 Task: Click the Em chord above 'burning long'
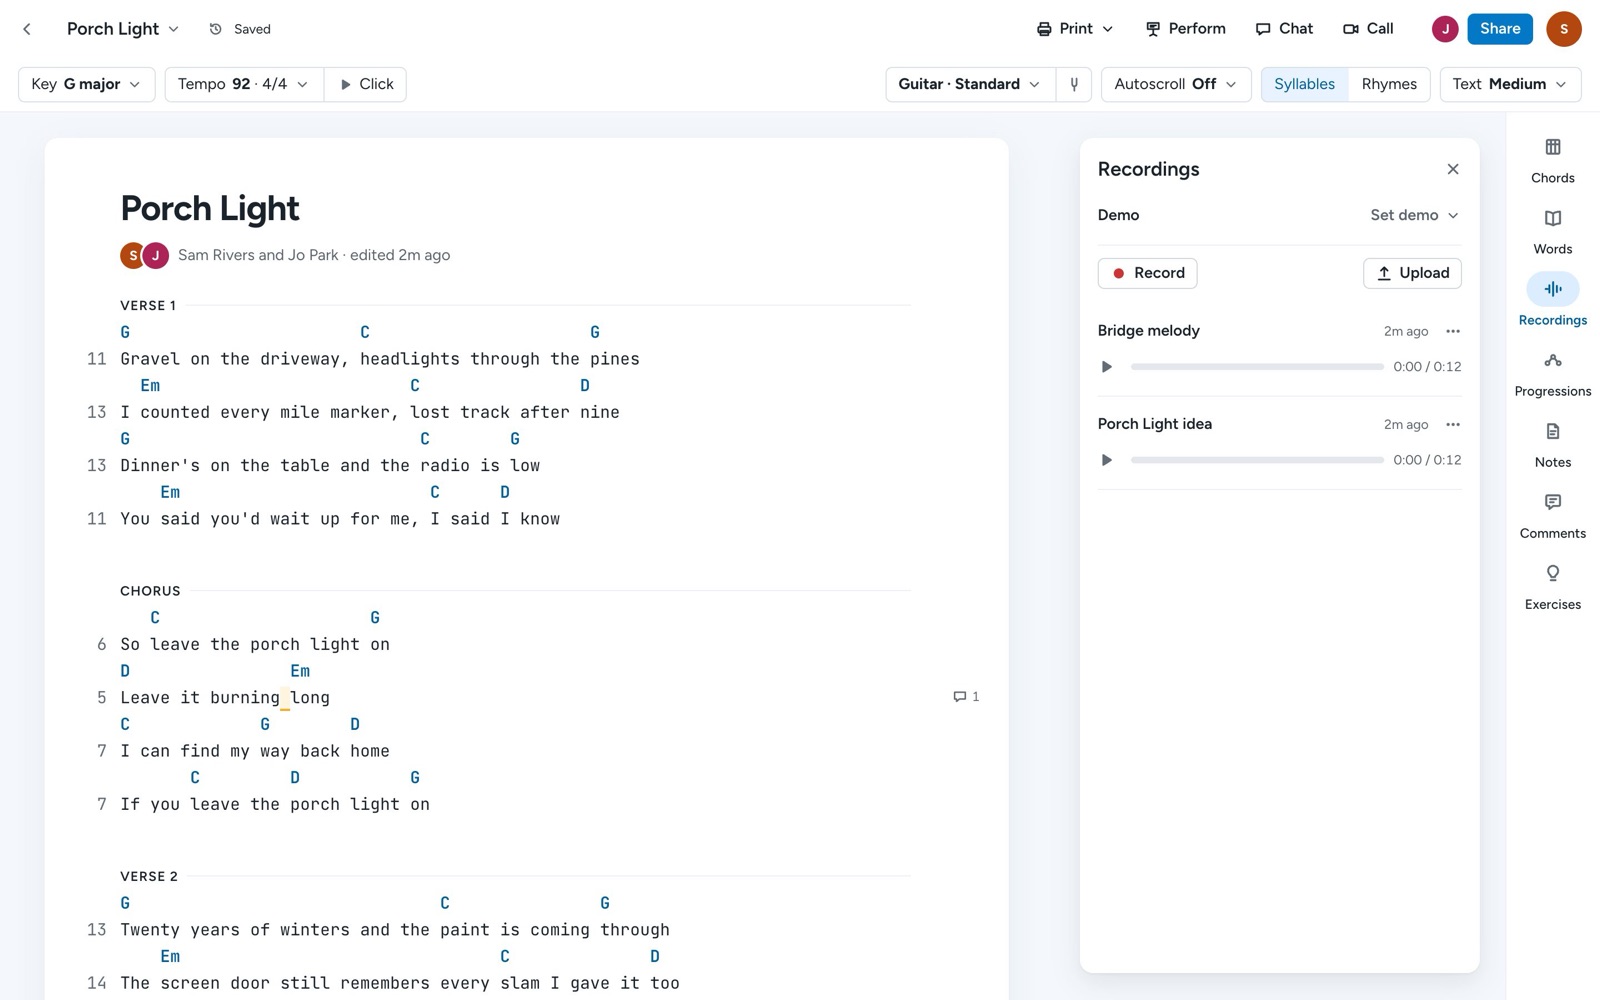pos(300,671)
